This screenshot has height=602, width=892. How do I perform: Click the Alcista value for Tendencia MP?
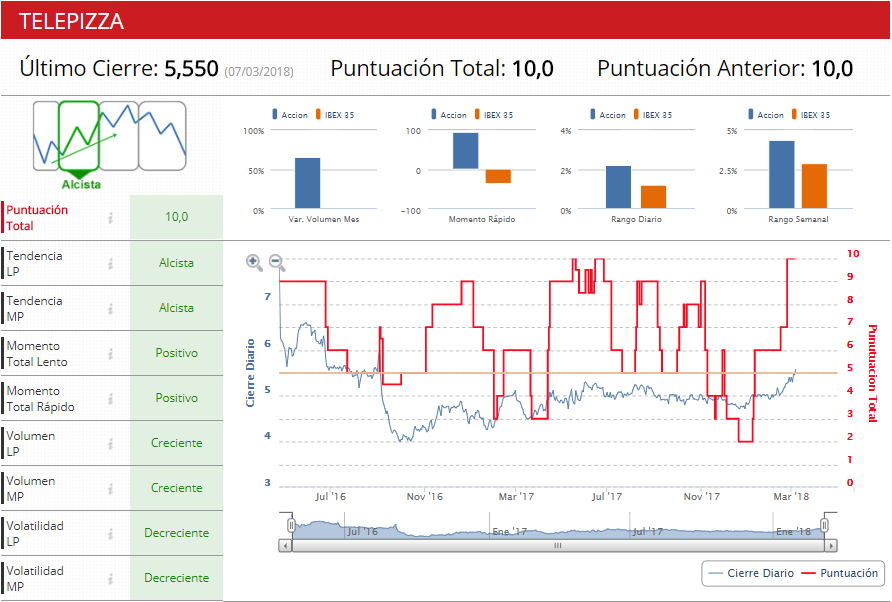click(x=176, y=308)
